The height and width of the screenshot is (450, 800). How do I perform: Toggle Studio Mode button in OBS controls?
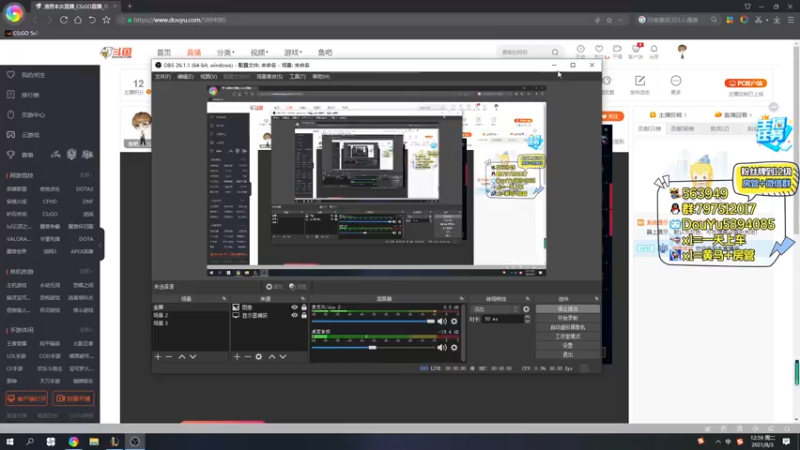click(x=568, y=336)
